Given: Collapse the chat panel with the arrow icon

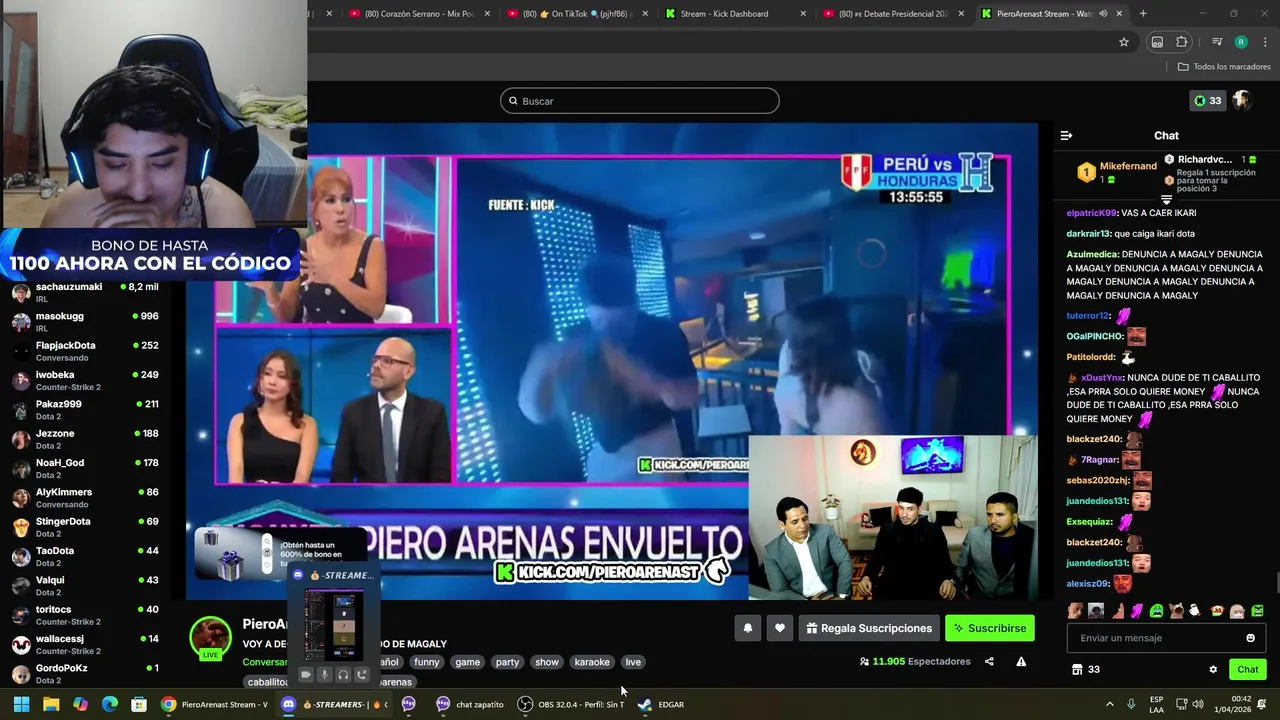Looking at the screenshot, I should tap(1066, 135).
